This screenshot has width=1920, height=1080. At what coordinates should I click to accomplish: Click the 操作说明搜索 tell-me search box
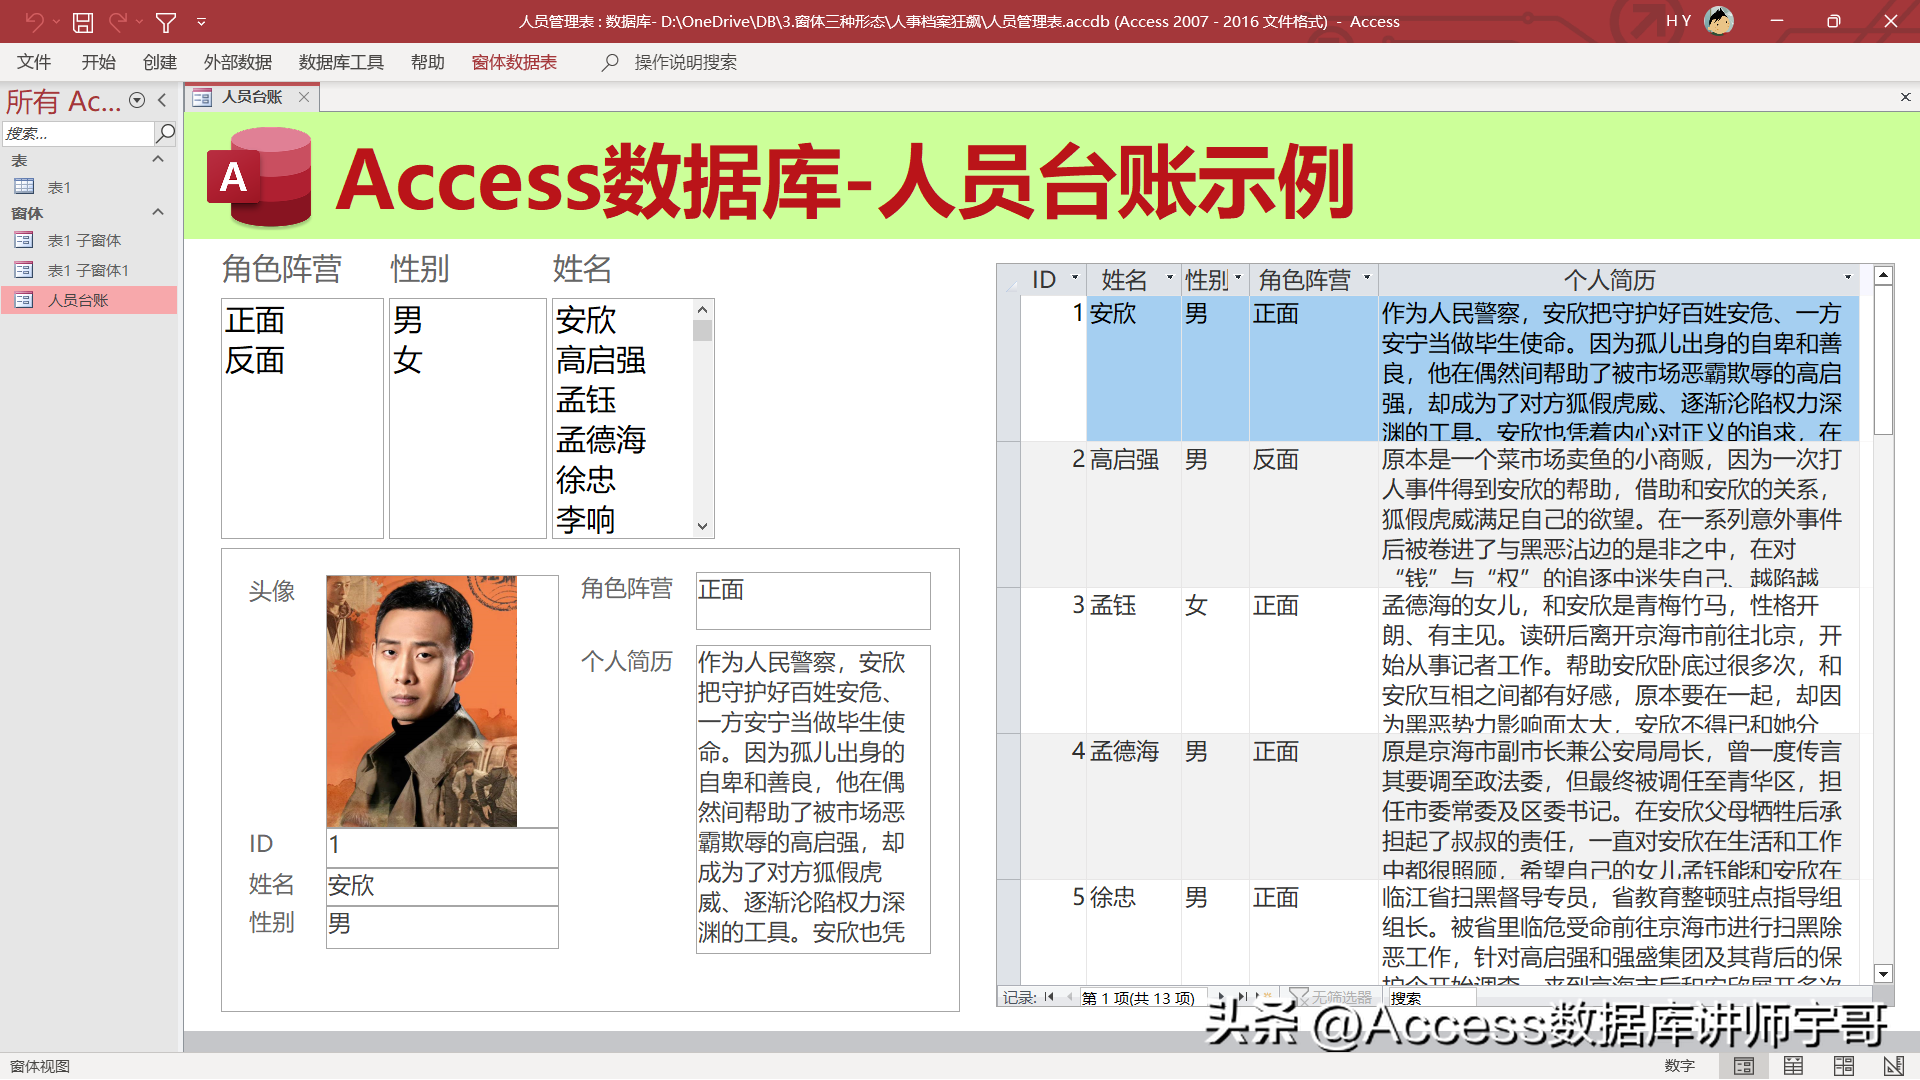686,62
